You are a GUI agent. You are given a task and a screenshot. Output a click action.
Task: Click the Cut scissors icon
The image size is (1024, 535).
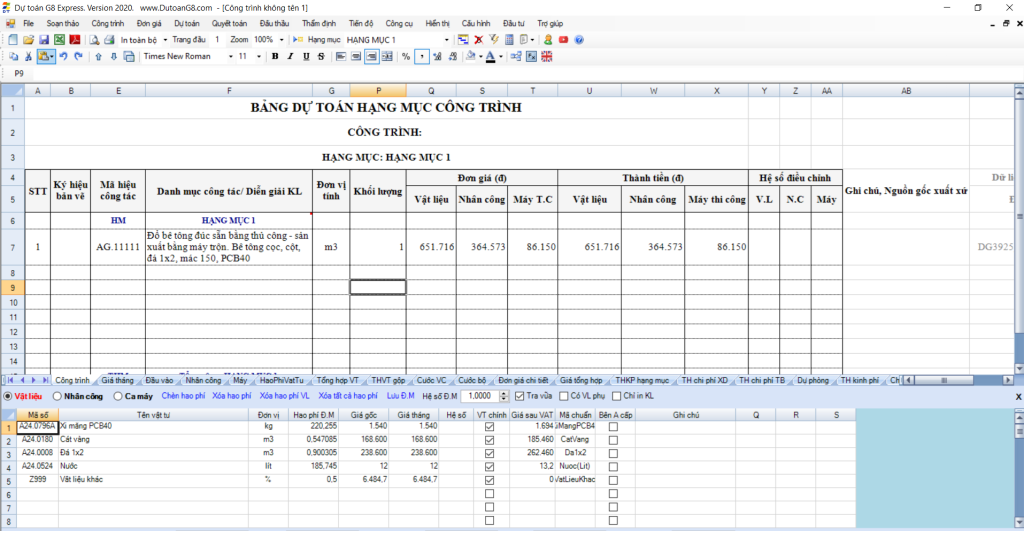(x=28, y=57)
